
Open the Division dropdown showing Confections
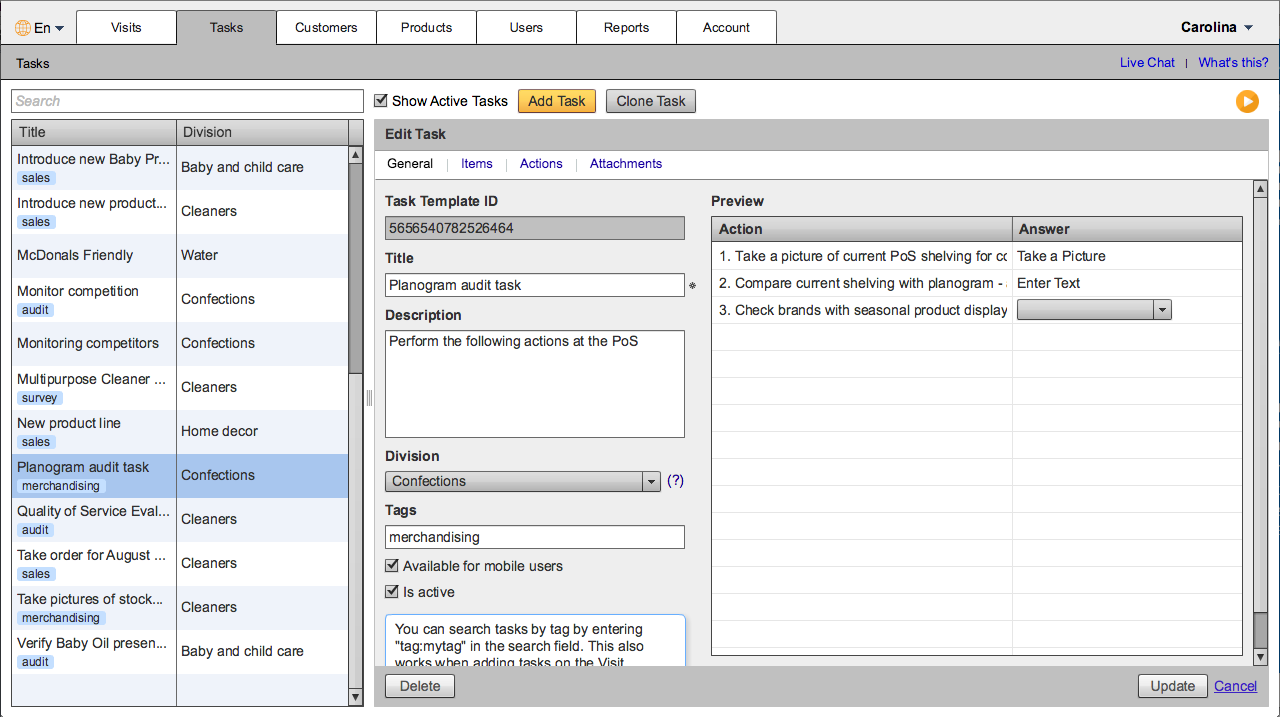coord(522,481)
